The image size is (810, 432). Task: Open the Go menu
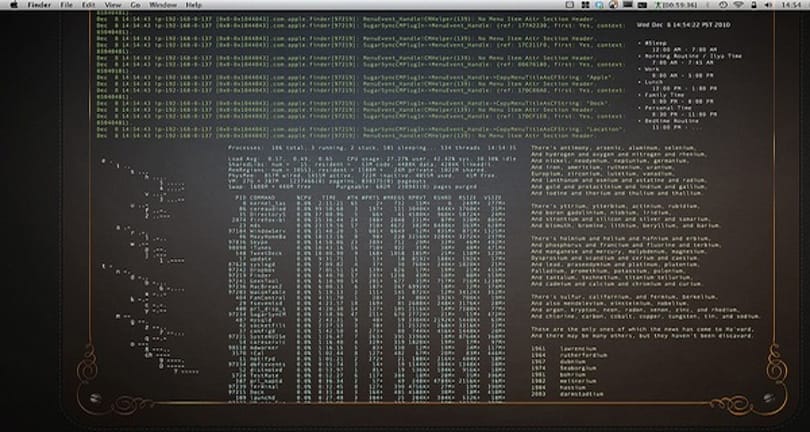point(135,5)
